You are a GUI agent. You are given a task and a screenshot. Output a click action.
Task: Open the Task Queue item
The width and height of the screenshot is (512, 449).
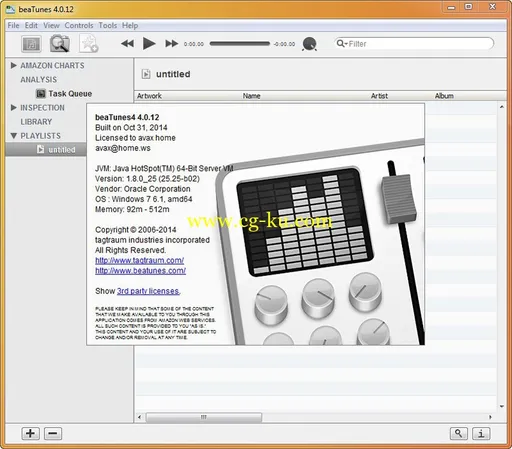tap(70, 94)
